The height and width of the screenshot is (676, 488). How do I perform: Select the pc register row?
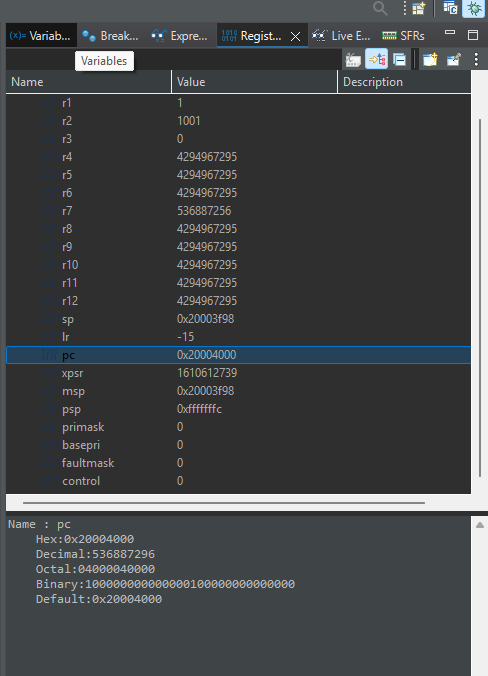point(238,355)
